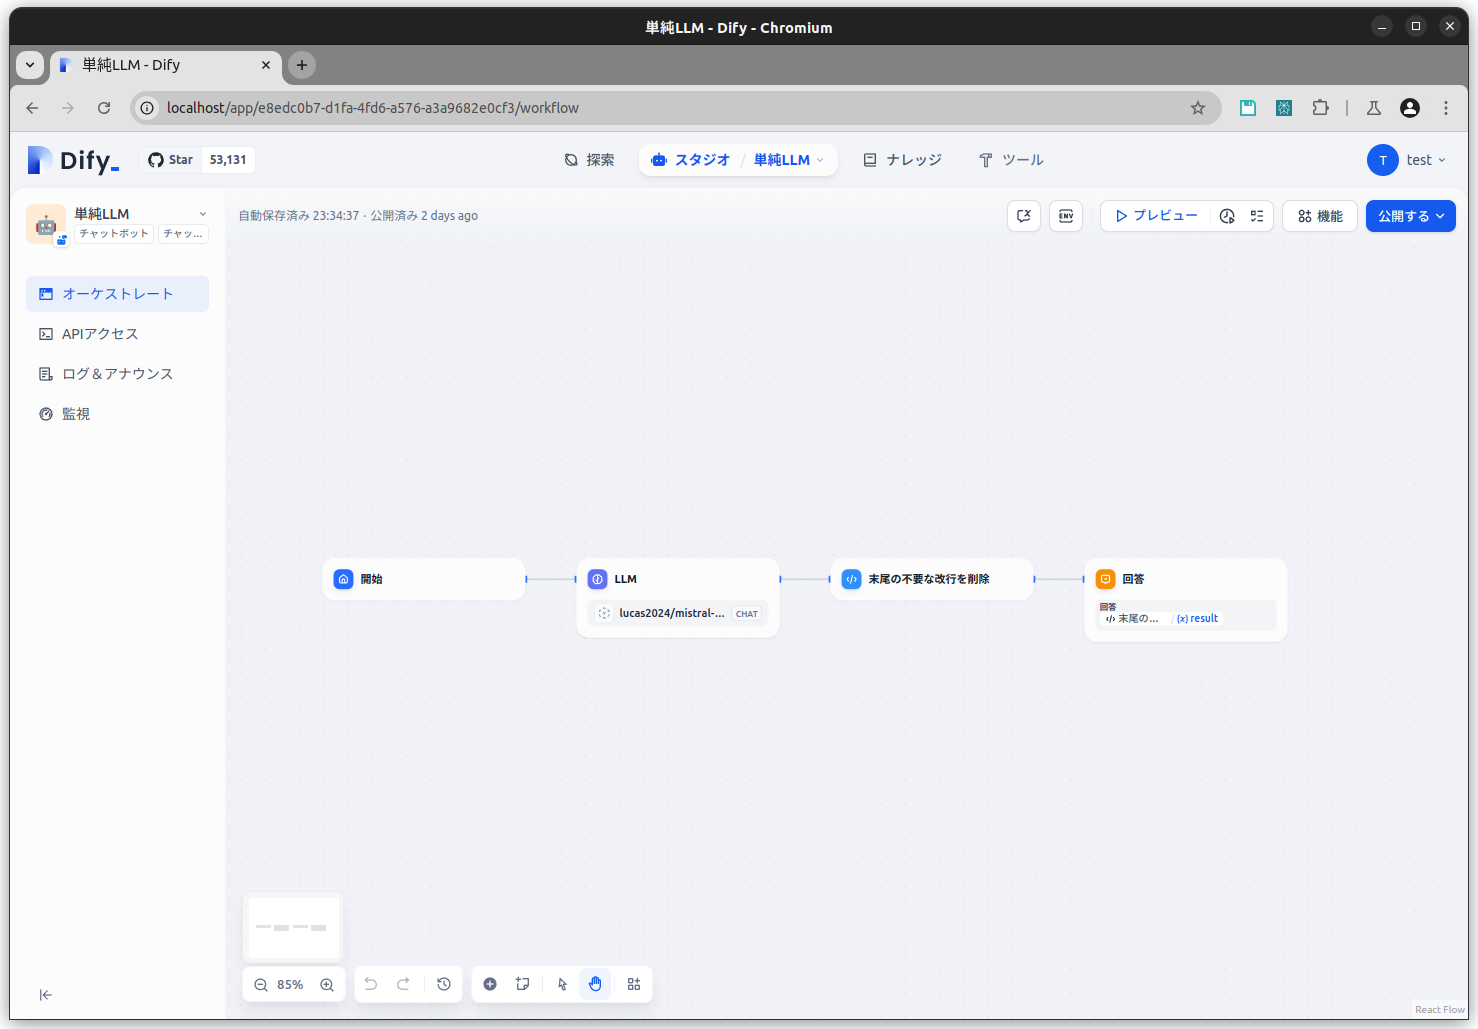The image size is (1478, 1029).
Task: Open the checklist icon beside preview
Action: point(1257,216)
